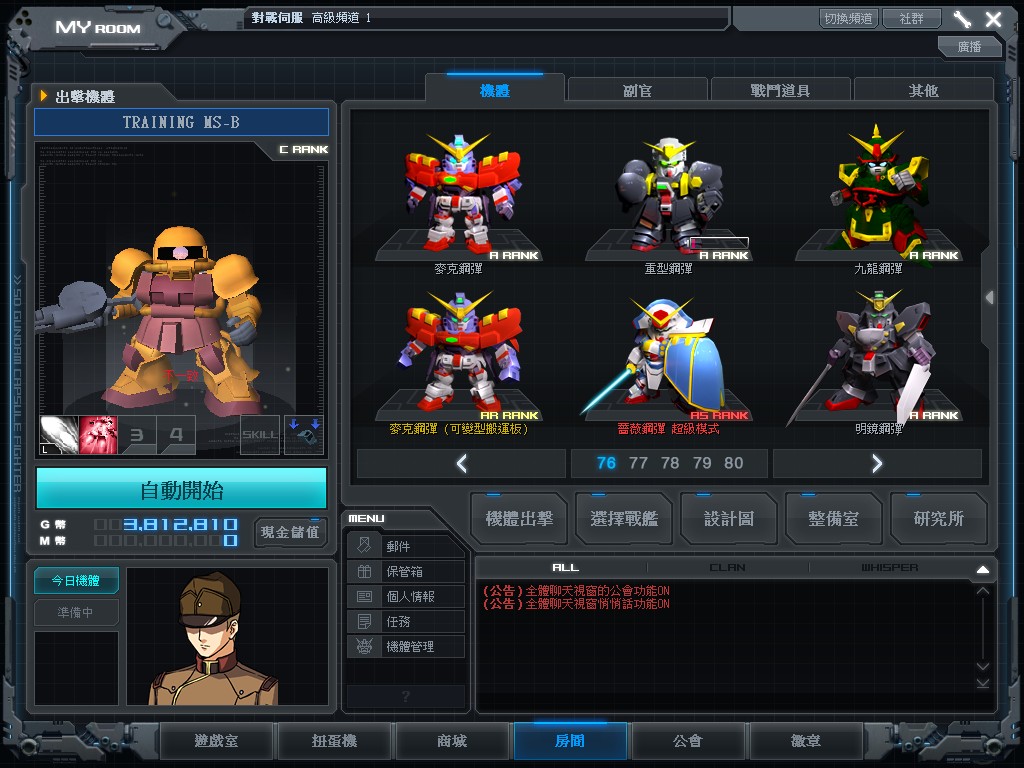1024x768 pixels.
Task: Click the 機體出擊 button
Action: tap(519, 519)
